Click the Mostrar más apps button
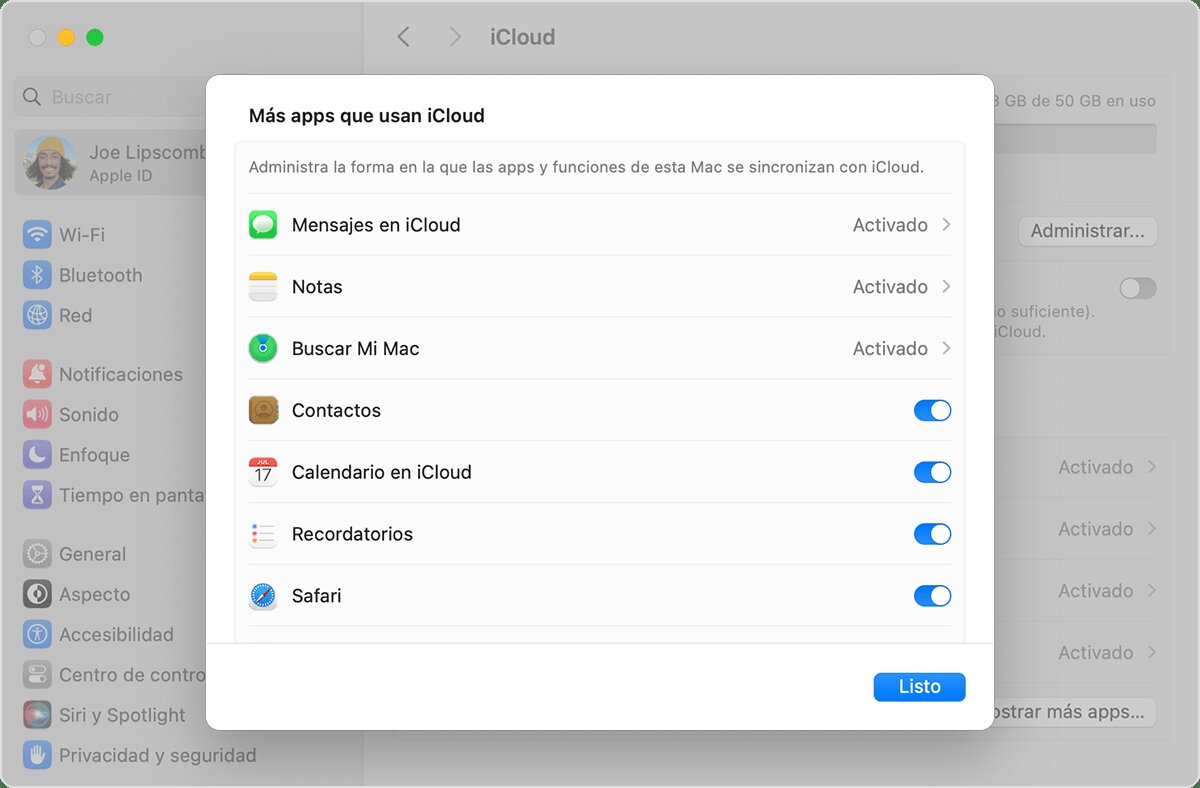 tap(1075, 712)
